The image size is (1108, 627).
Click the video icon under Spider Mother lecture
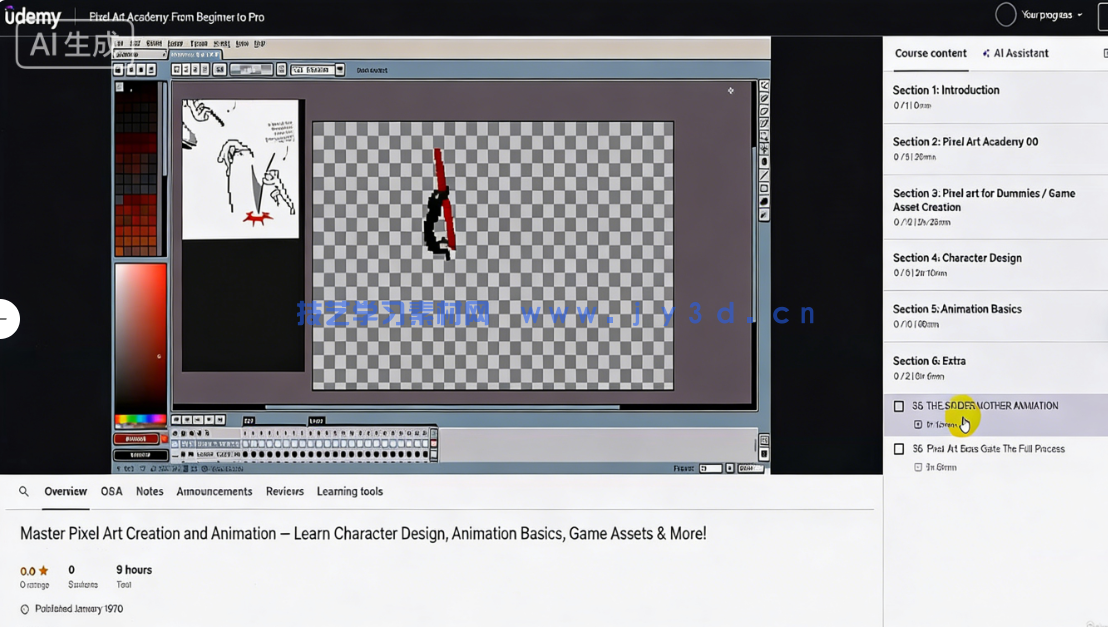(x=918, y=424)
